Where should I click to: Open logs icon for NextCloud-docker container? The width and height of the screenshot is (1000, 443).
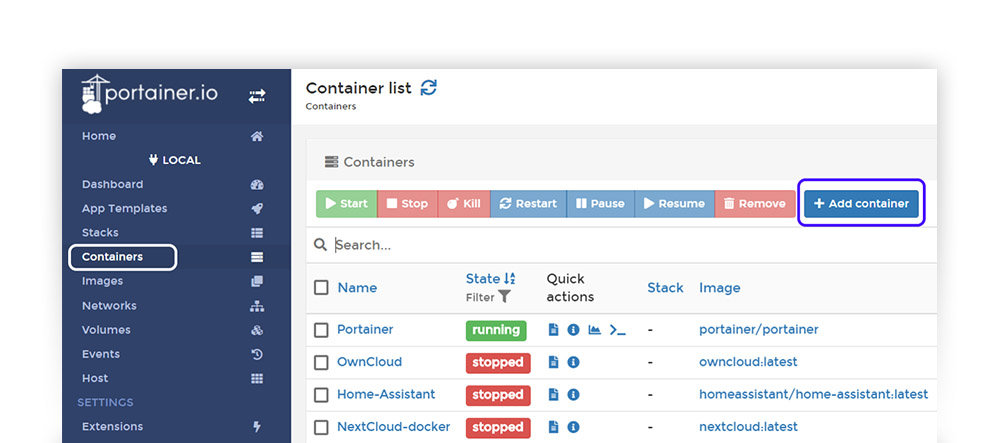pos(554,427)
